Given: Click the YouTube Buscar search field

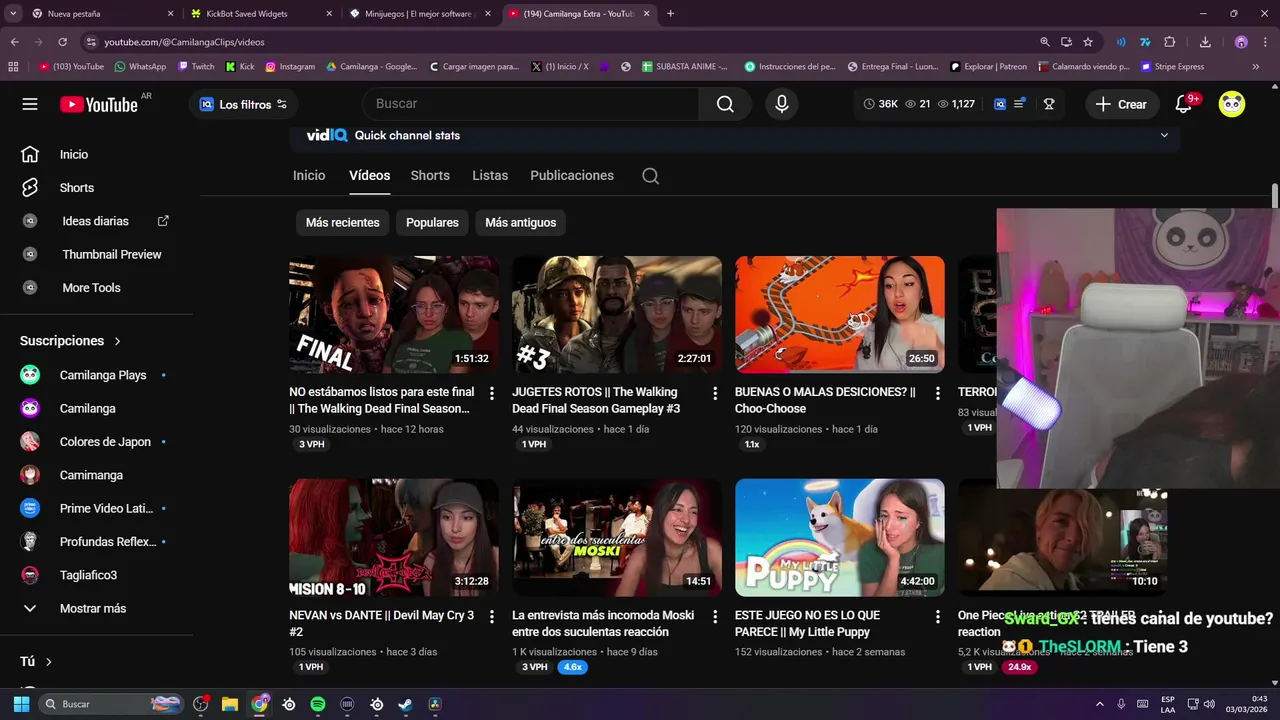Looking at the screenshot, I should [531, 104].
